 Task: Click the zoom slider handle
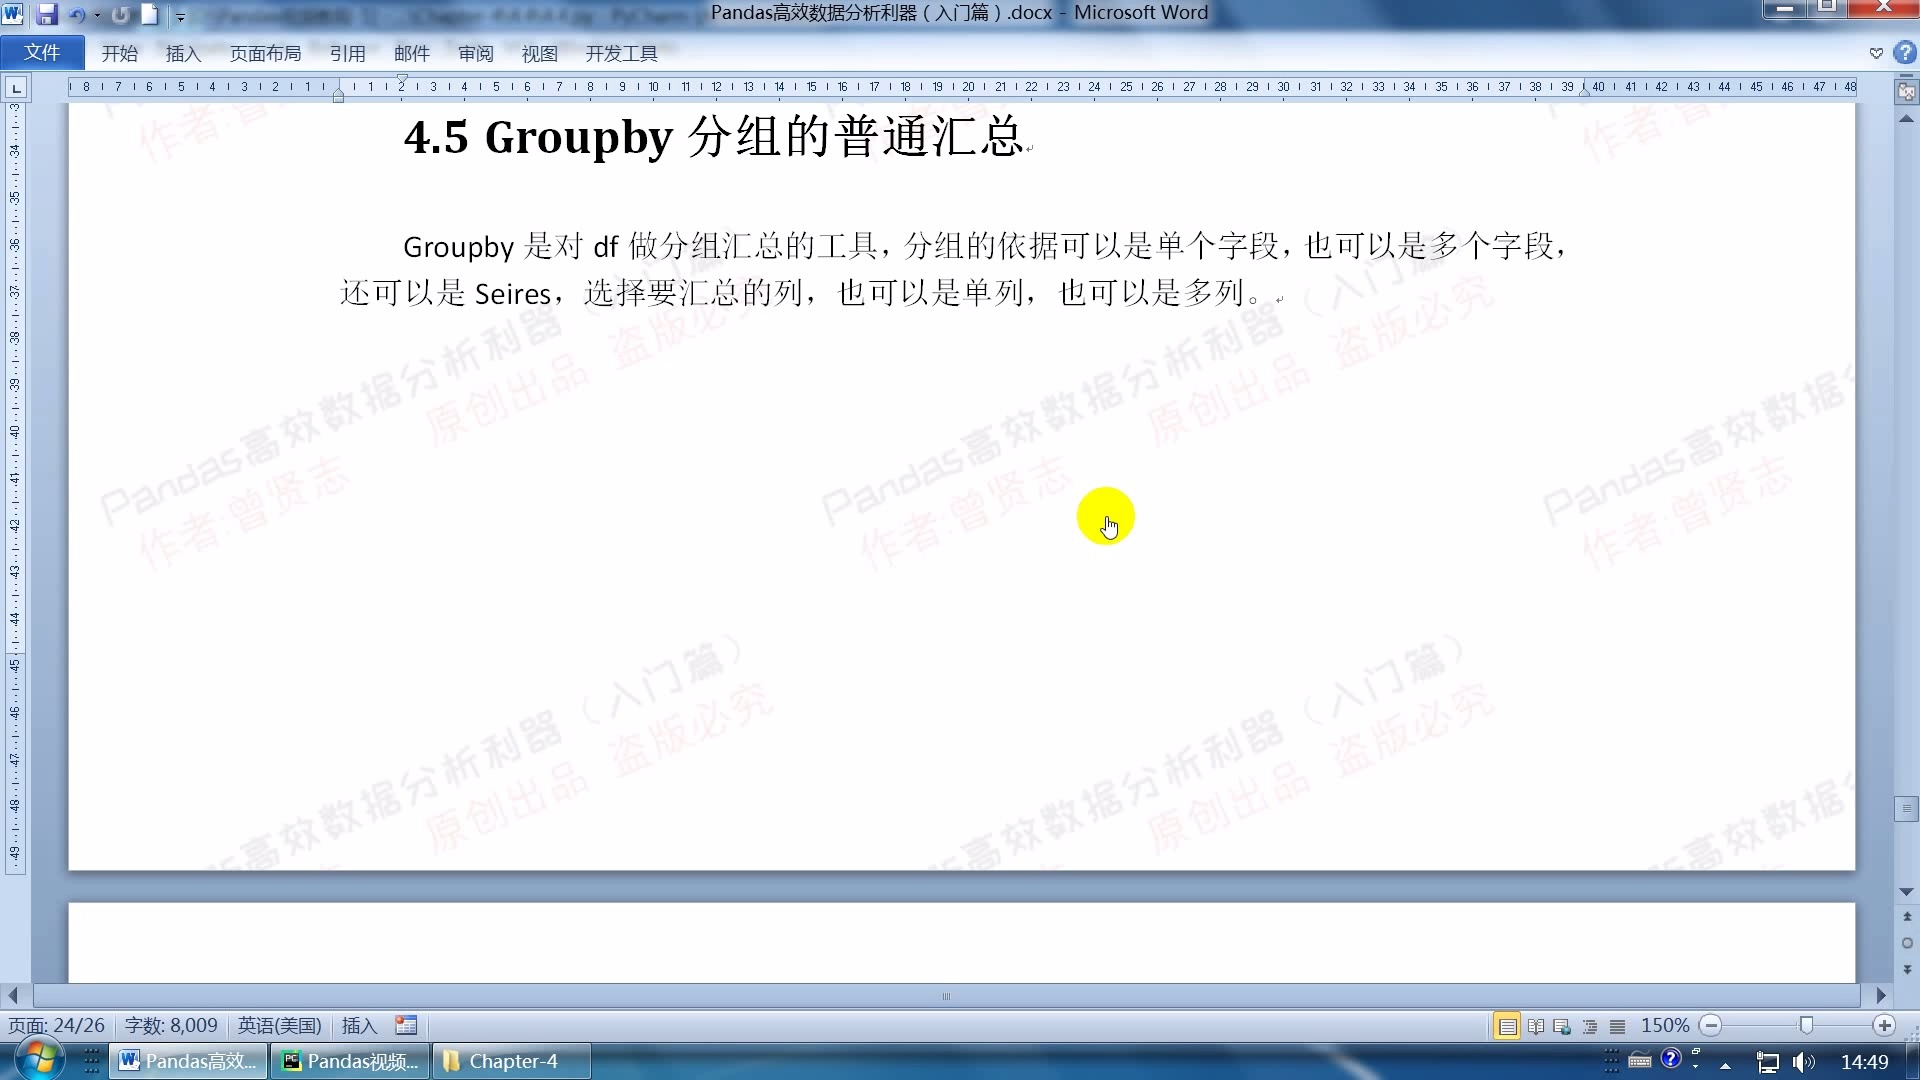tap(1806, 1025)
